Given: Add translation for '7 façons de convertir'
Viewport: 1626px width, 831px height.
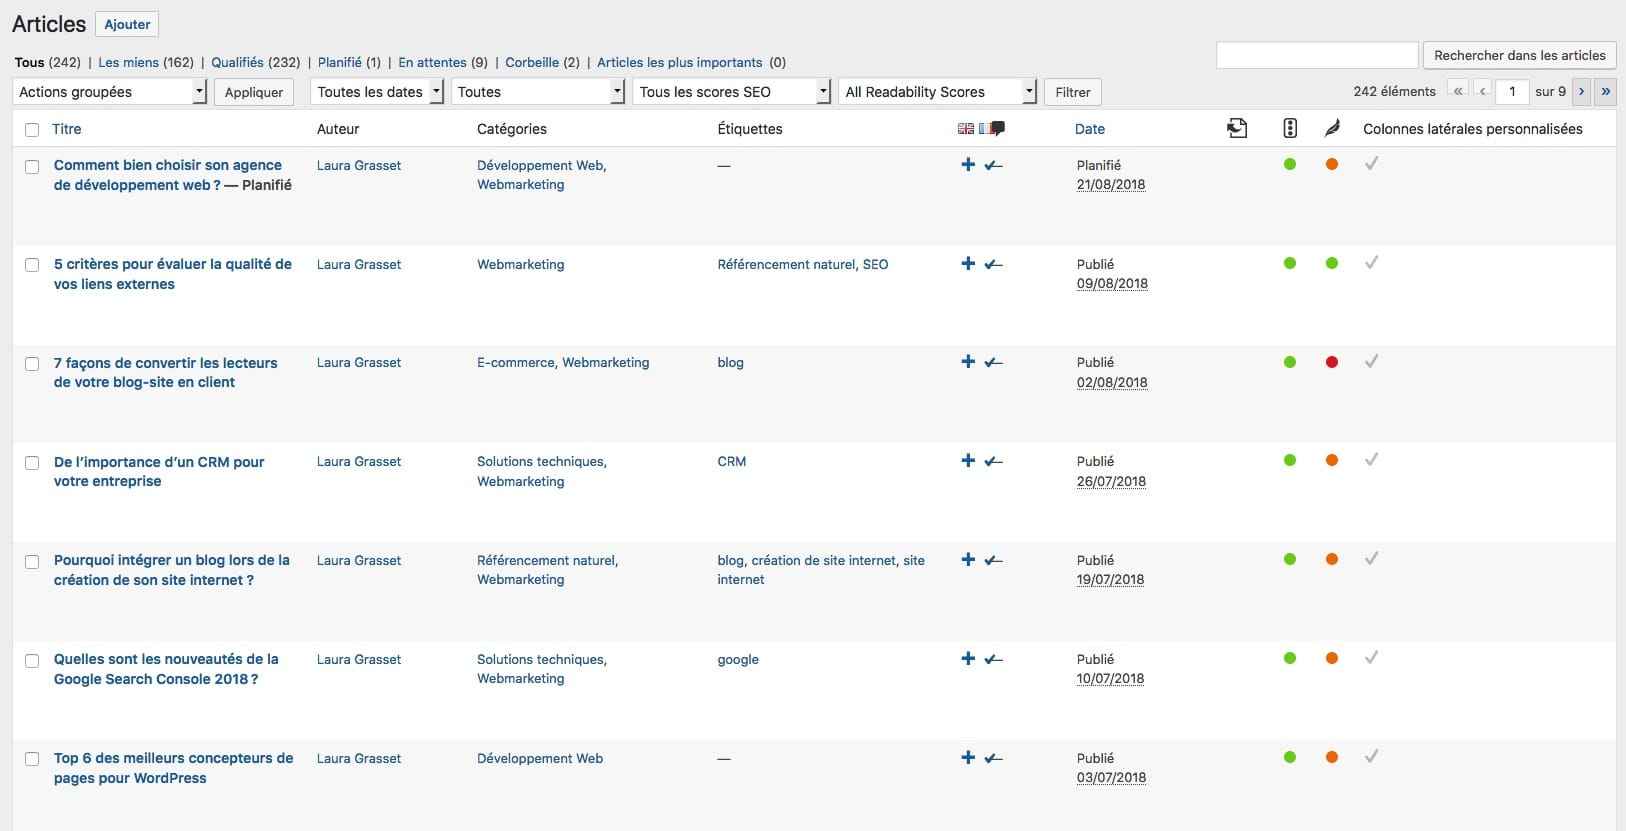Looking at the screenshot, I should tap(967, 361).
